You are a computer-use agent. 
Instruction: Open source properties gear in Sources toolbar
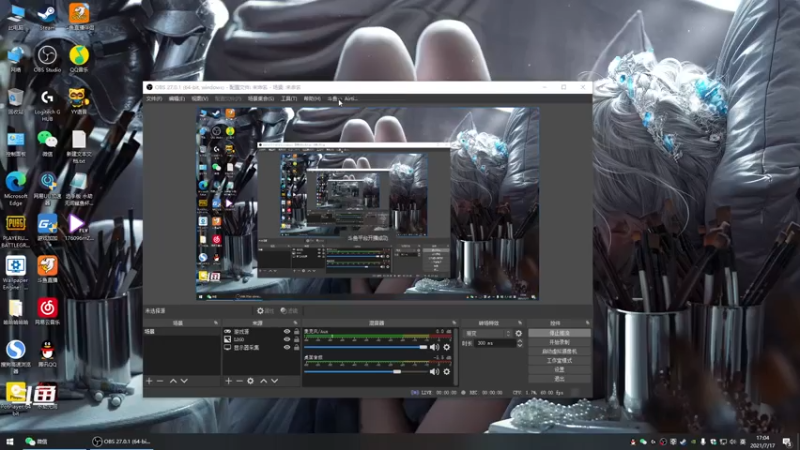coord(251,381)
